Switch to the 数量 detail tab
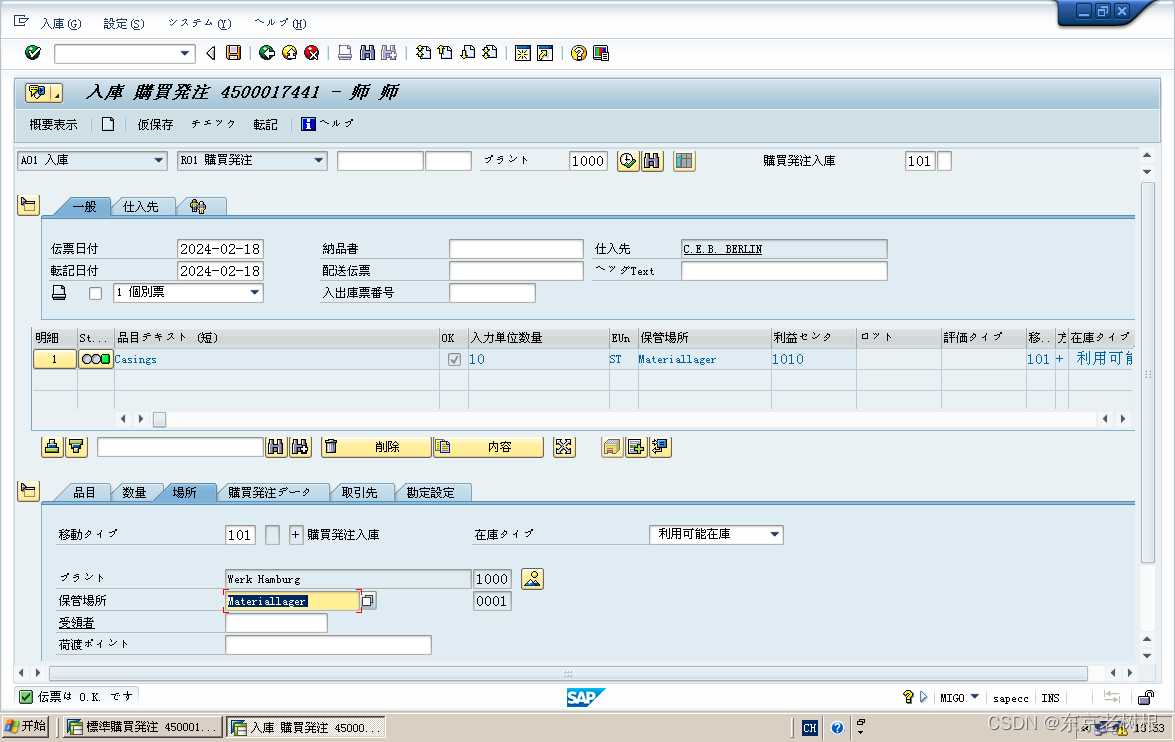The height and width of the screenshot is (742, 1175). click(134, 492)
